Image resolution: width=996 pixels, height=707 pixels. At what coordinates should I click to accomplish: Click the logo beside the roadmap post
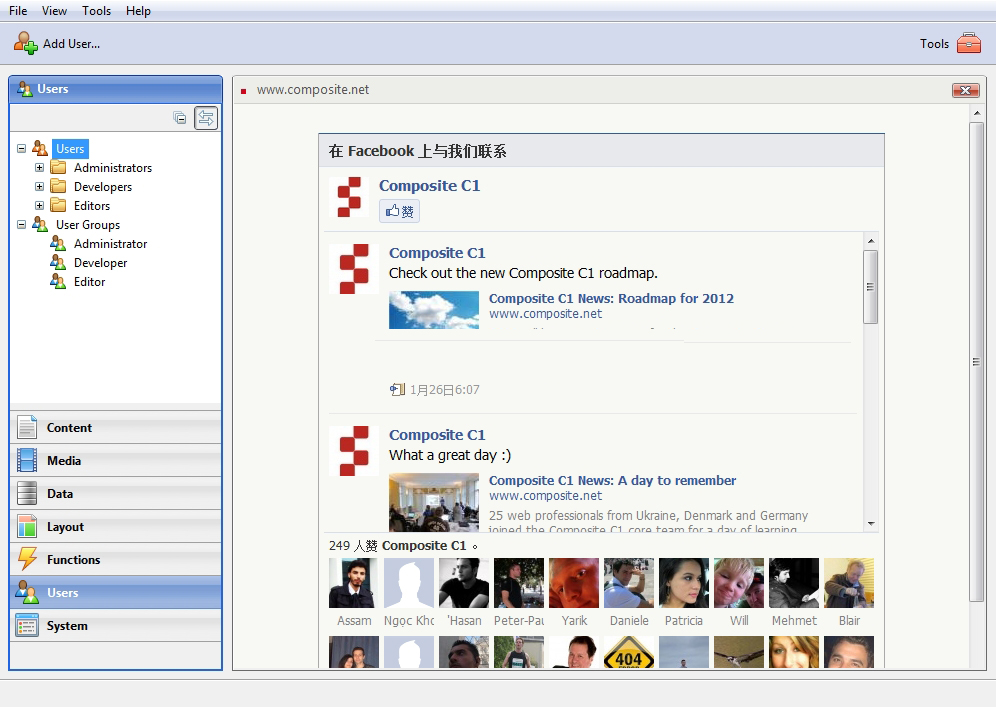tap(354, 269)
